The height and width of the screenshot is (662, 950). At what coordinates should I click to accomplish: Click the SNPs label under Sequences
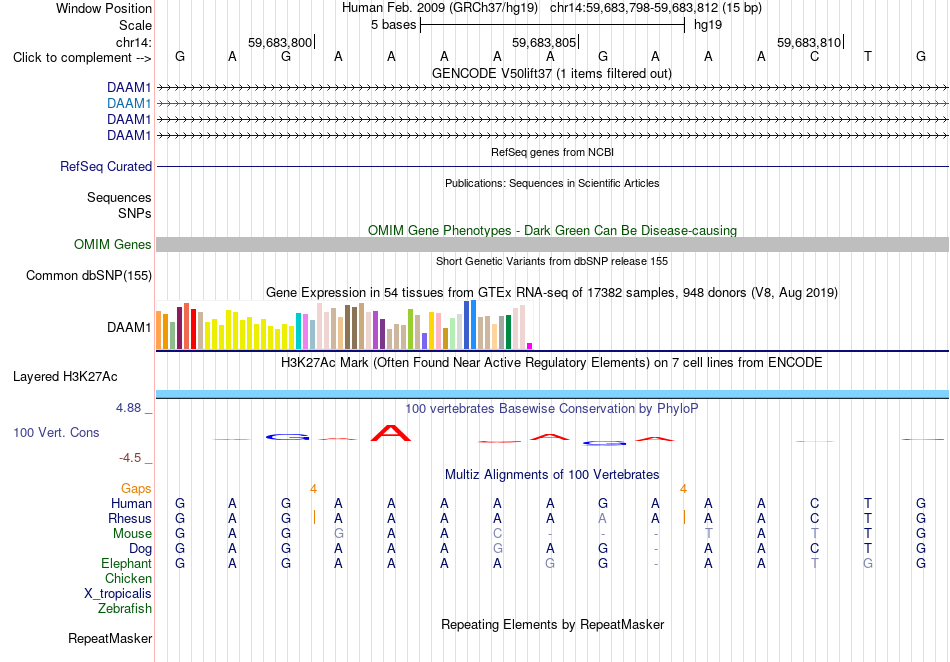point(135,213)
